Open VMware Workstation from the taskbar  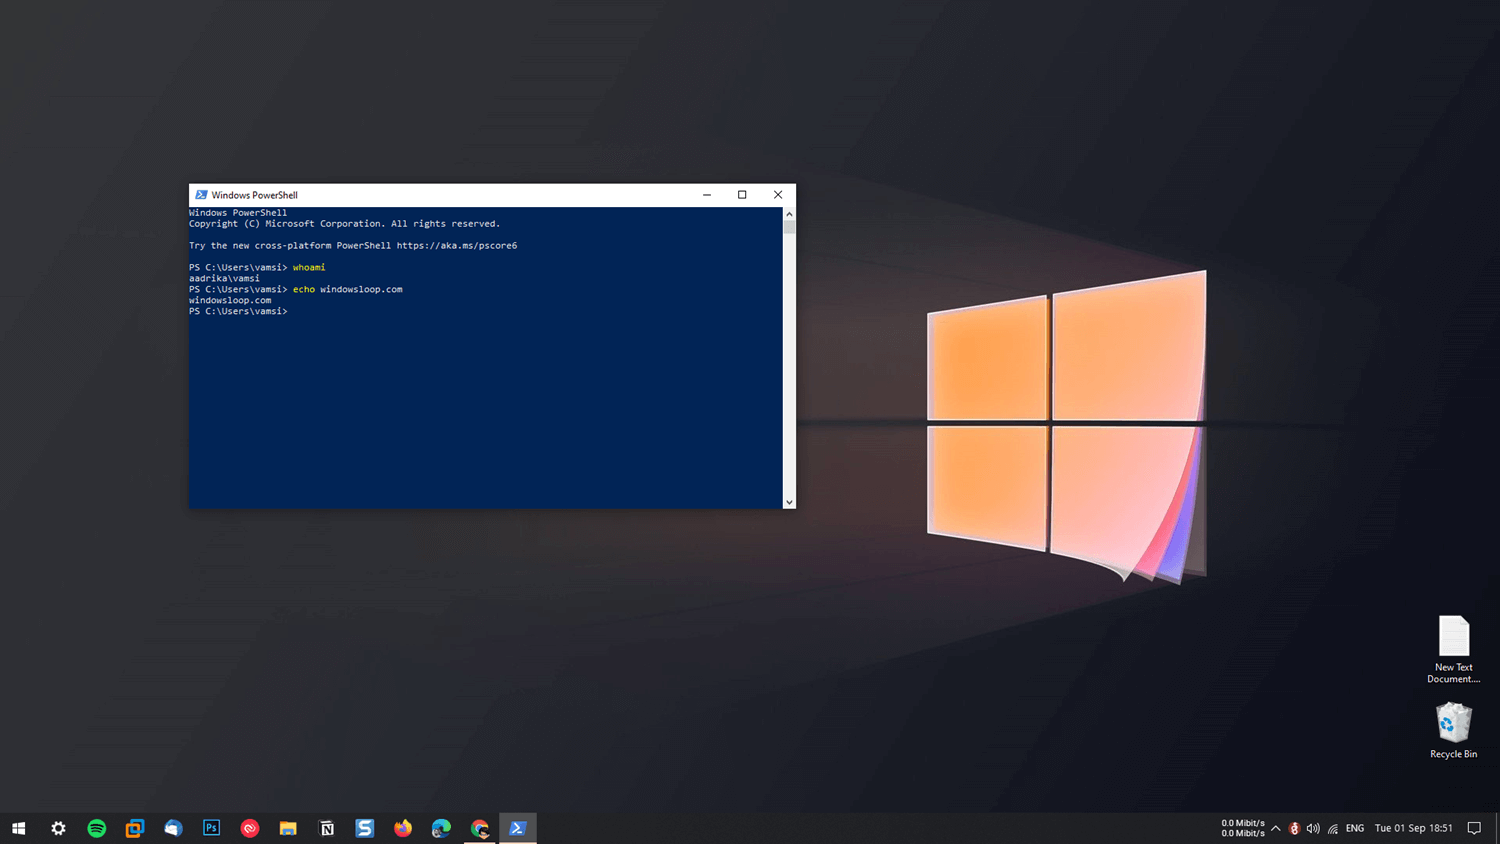[134, 828]
